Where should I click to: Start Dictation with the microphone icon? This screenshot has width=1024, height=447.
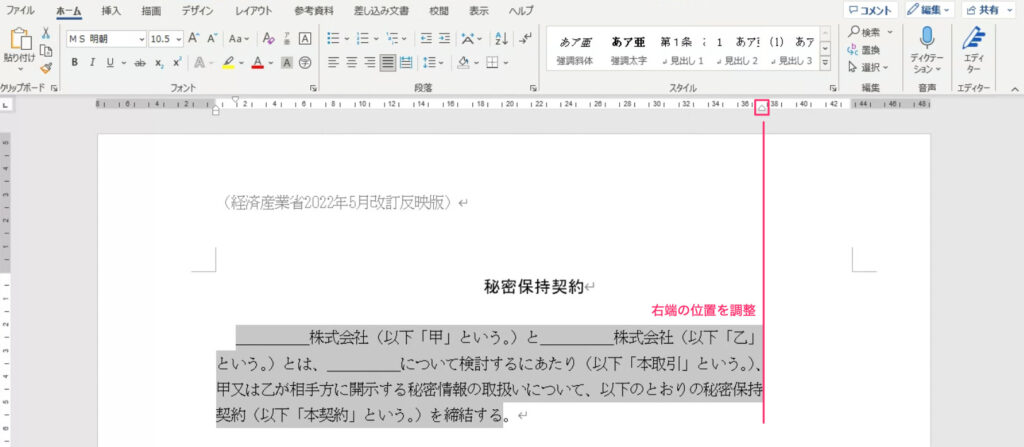[x=927, y=39]
